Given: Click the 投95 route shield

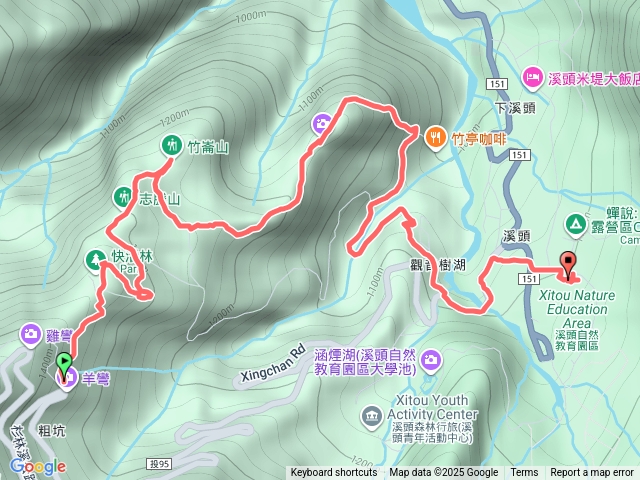Looking at the screenshot, I should 159,464.
